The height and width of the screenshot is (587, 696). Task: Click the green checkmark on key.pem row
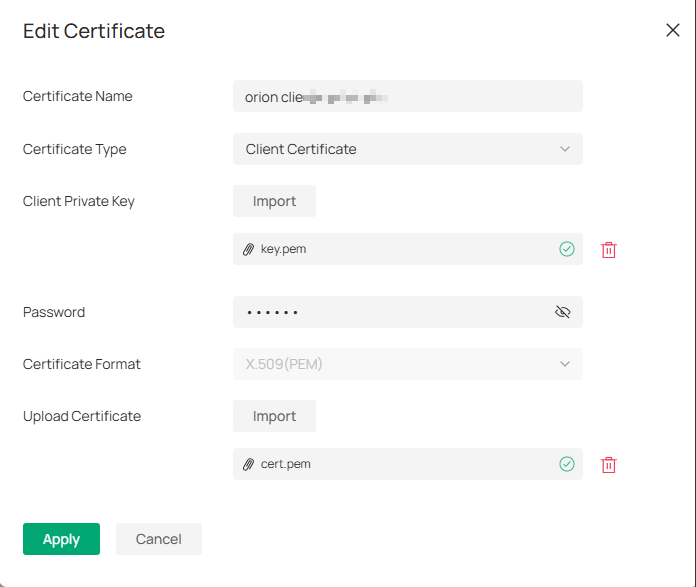coord(567,249)
